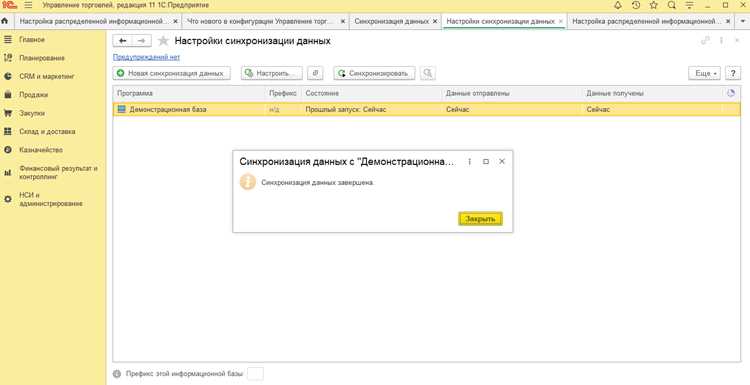The height and width of the screenshot is (385, 750).
Task: Click the notifications bell icon
Action: coord(618,5)
